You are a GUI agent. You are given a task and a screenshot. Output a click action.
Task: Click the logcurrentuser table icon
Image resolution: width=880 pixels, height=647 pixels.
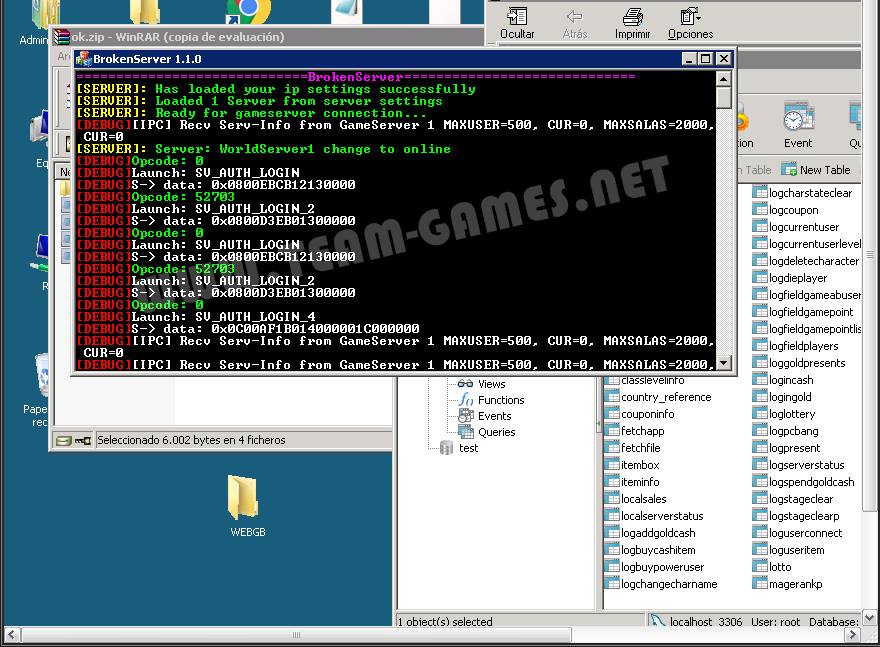coord(760,227)
